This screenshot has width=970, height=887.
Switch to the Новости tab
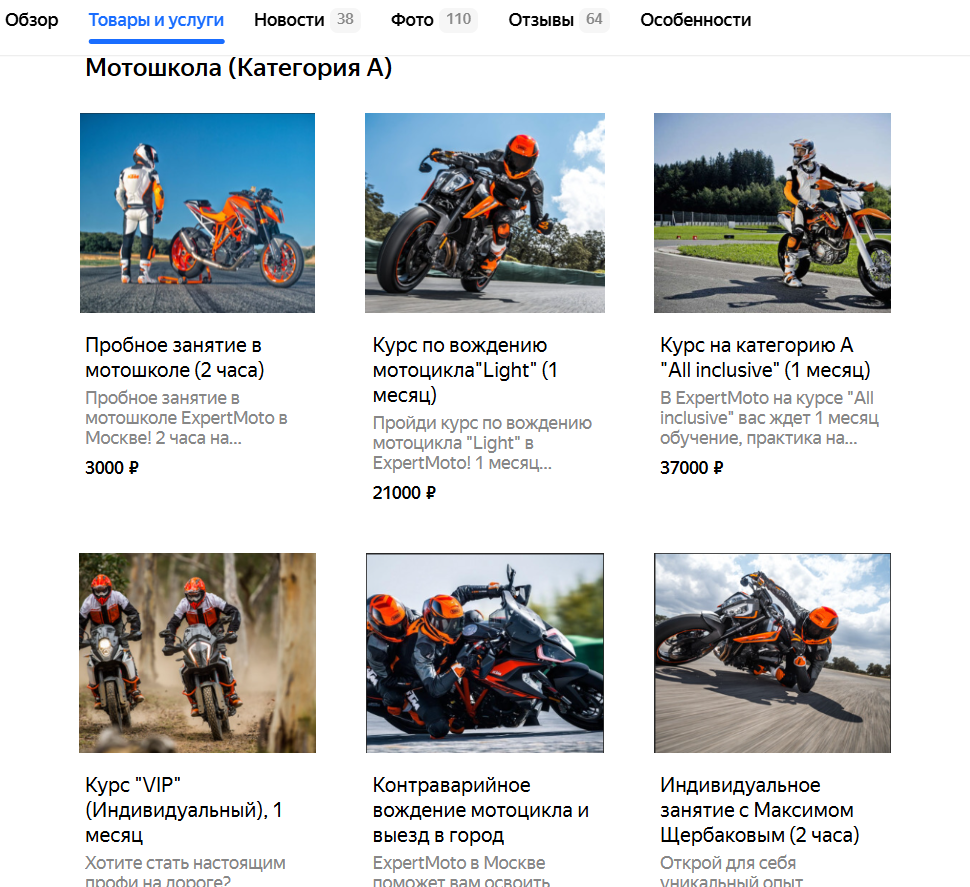(306, 20)
